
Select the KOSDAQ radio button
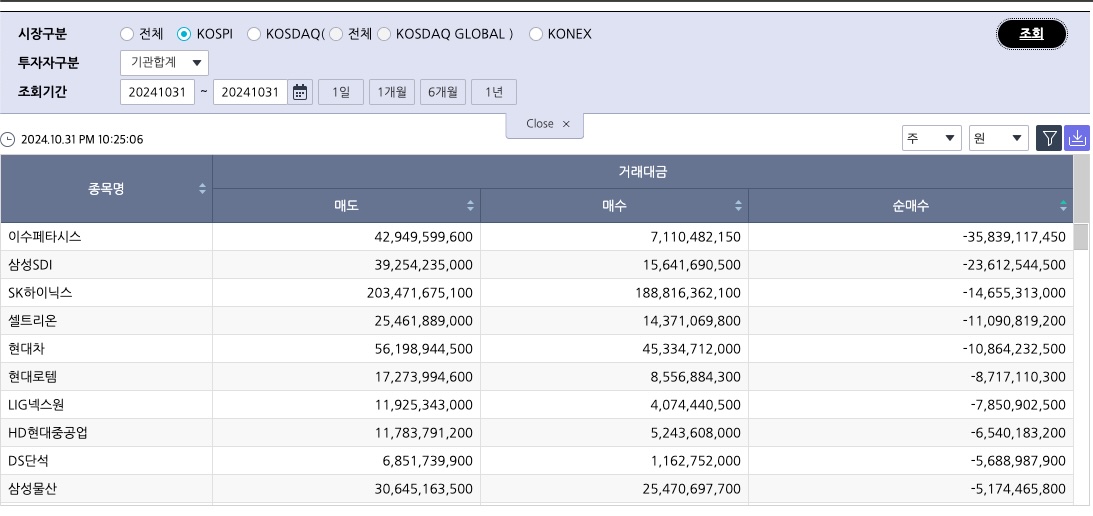point(254,33)
